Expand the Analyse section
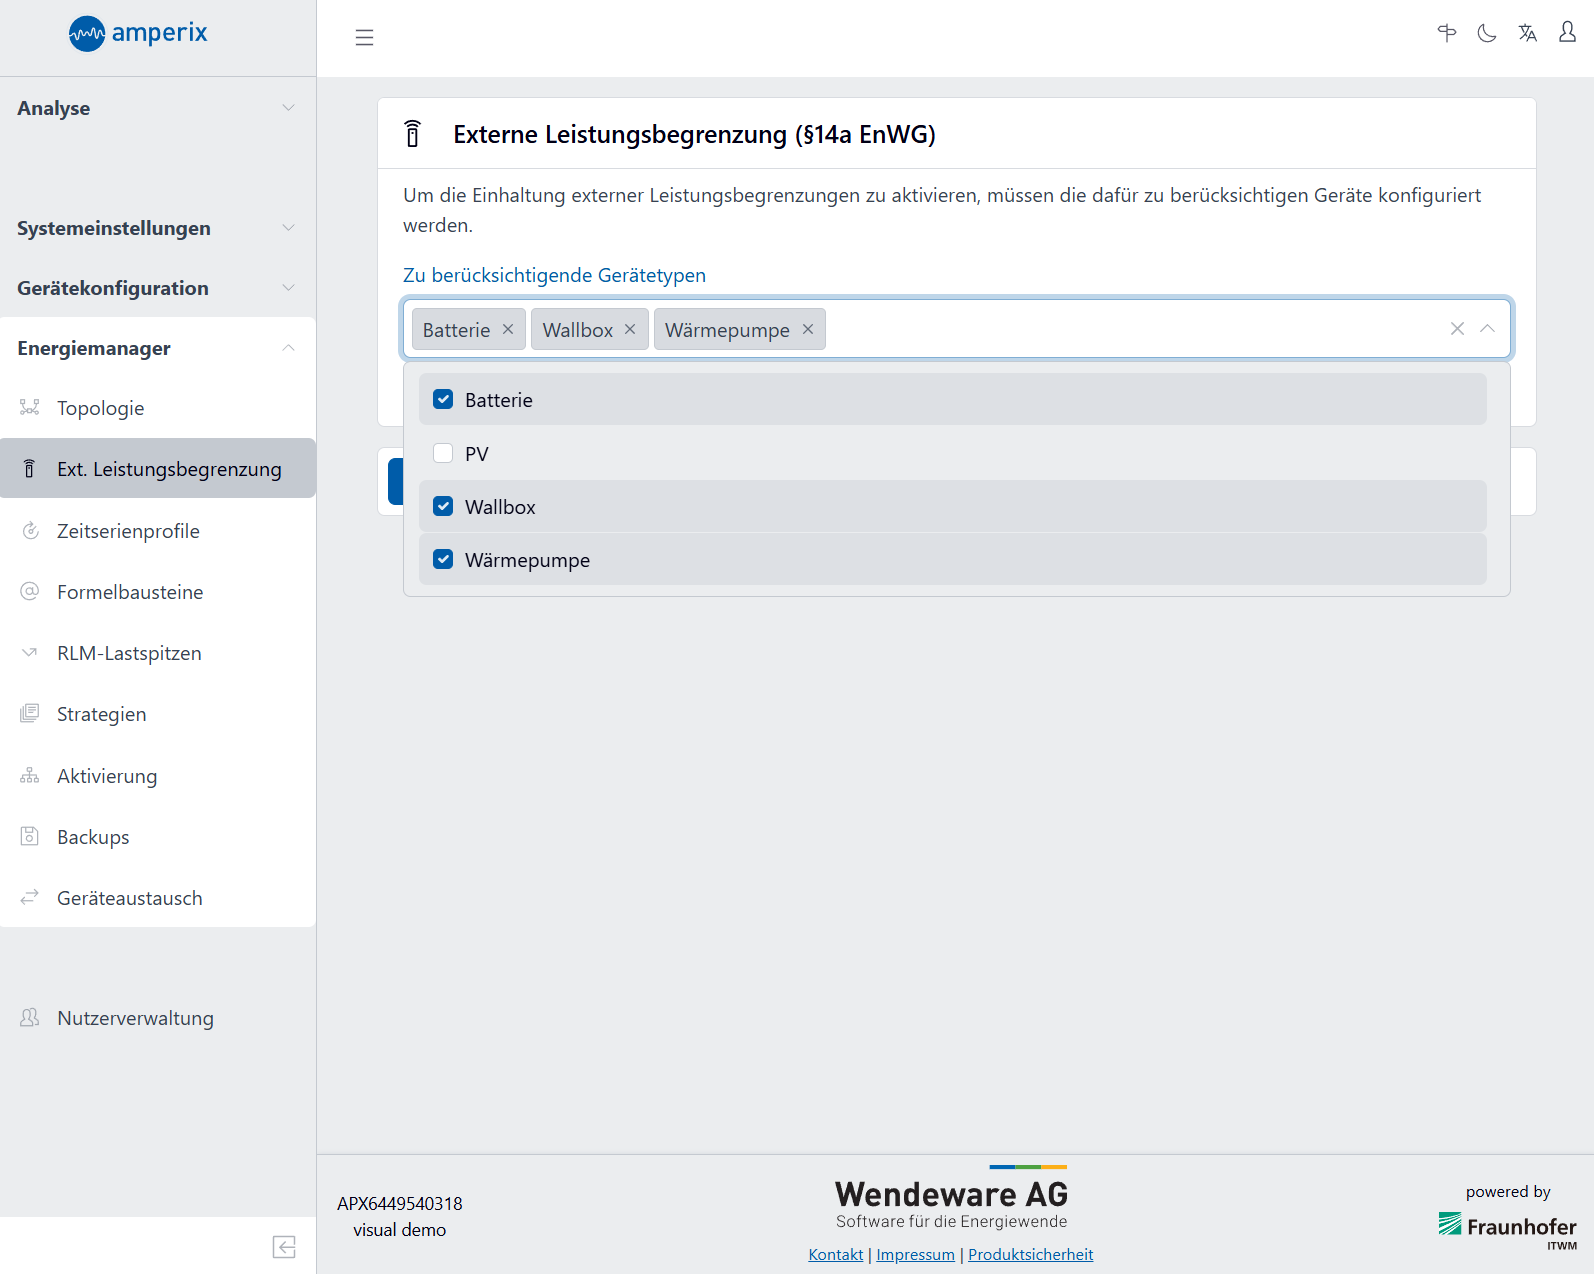The width and height of the screenshot is (1594, 1274). pyautogui.click(x=158, y=108)
